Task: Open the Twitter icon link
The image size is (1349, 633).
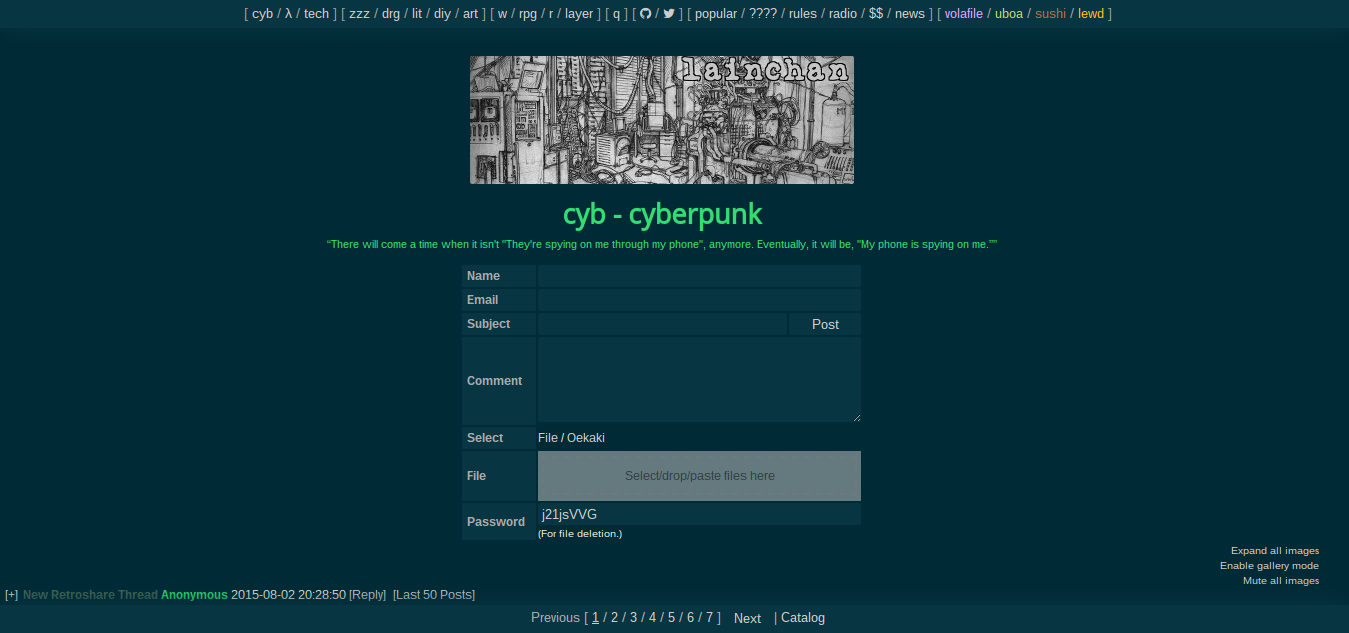Action: tap(669, 13)
